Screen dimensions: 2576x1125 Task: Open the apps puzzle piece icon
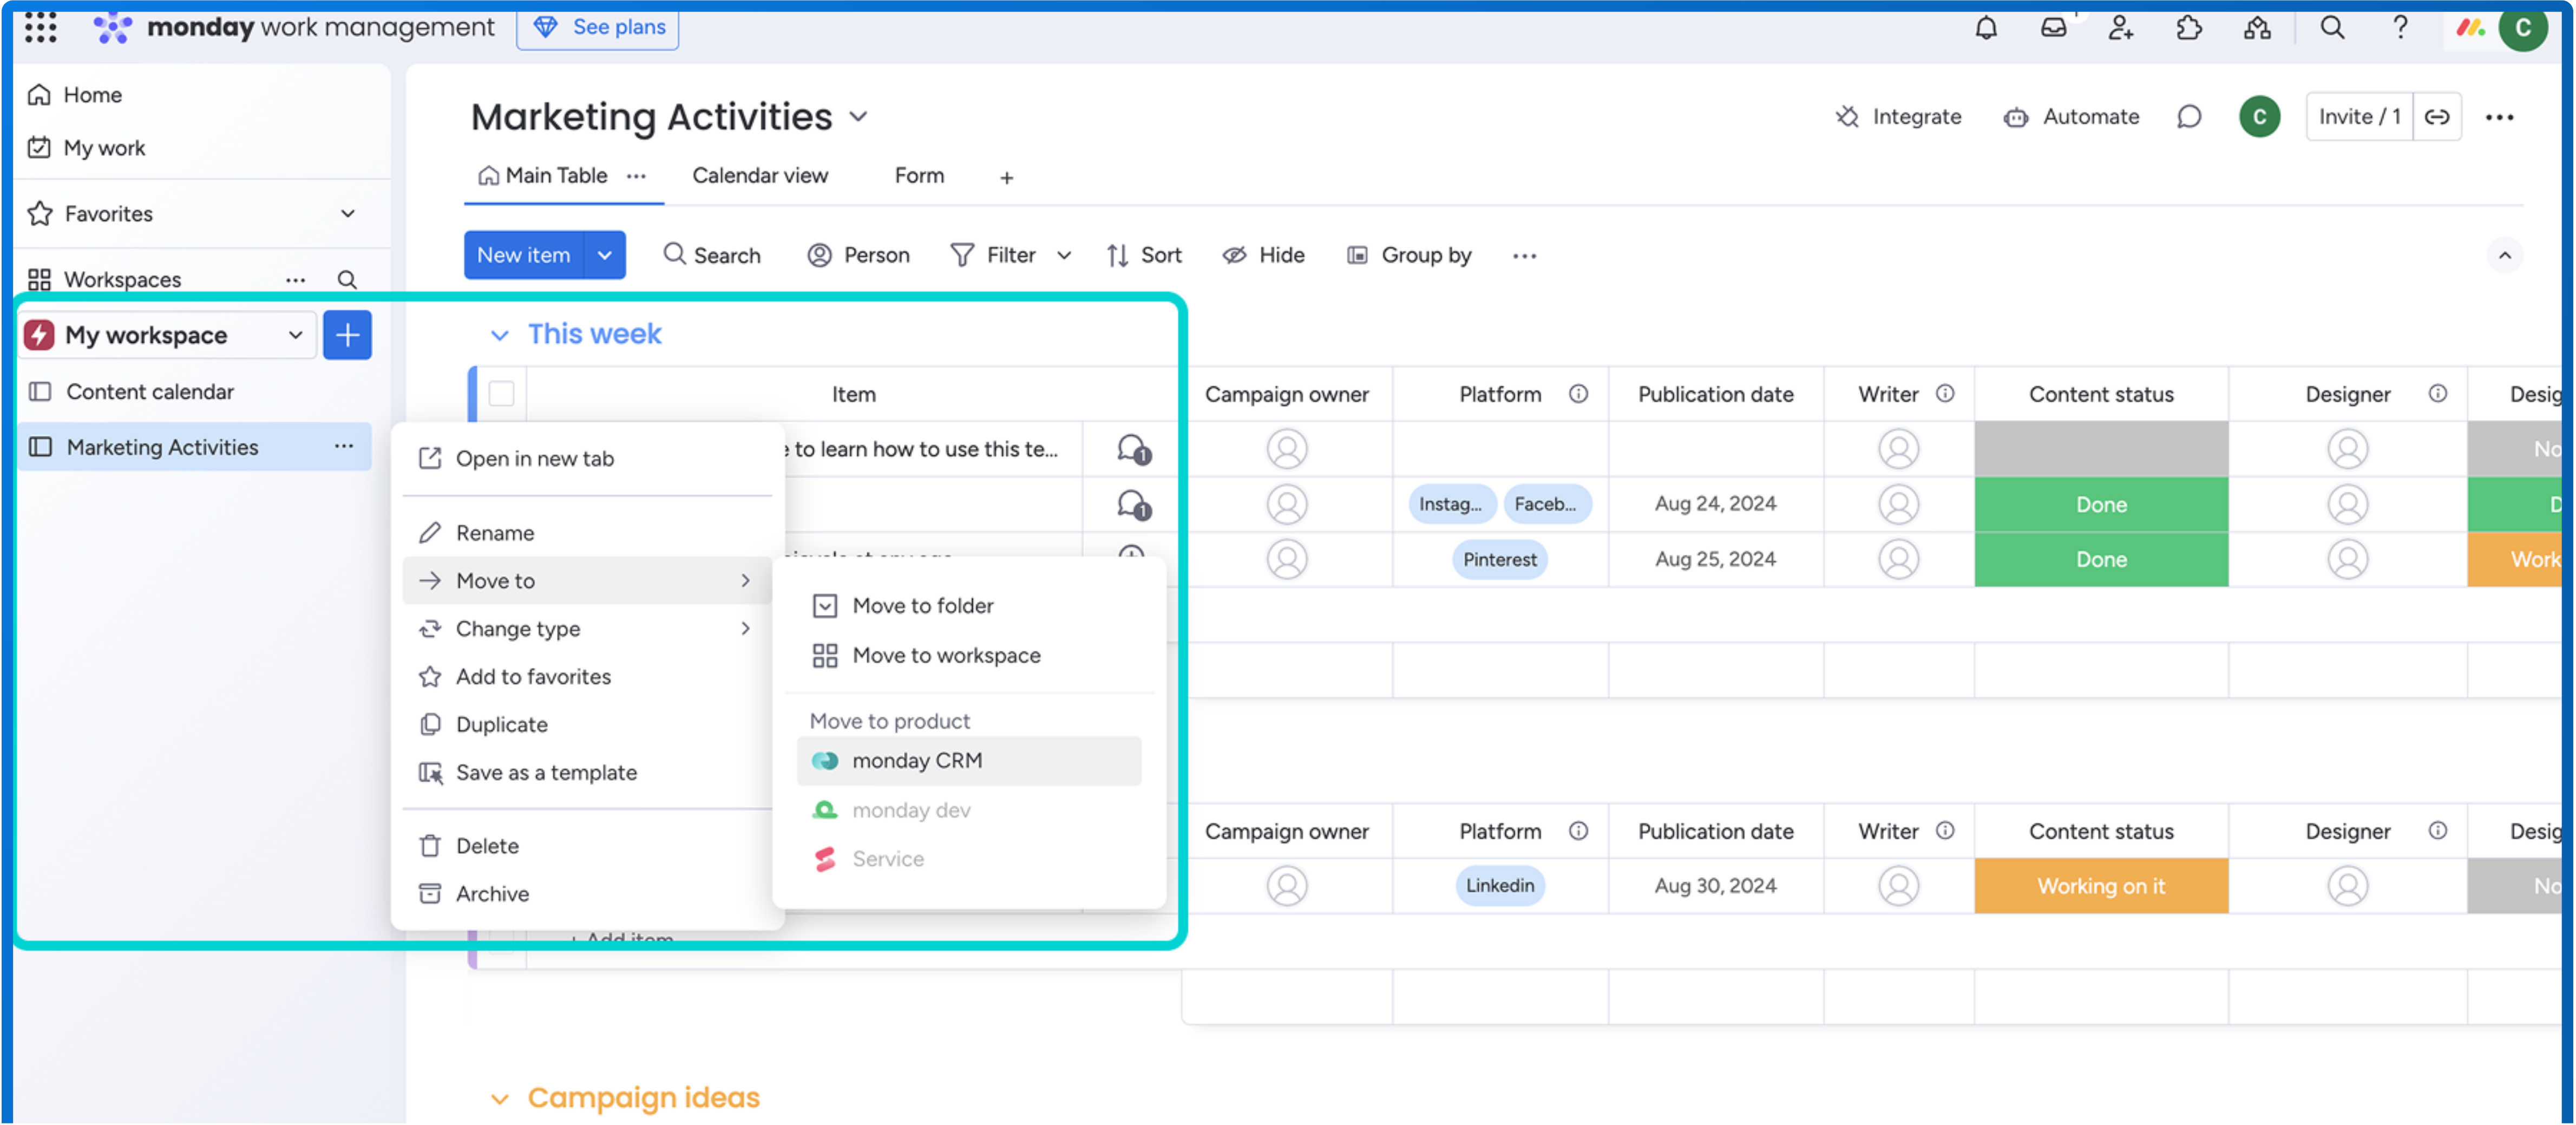point(2189,28)
